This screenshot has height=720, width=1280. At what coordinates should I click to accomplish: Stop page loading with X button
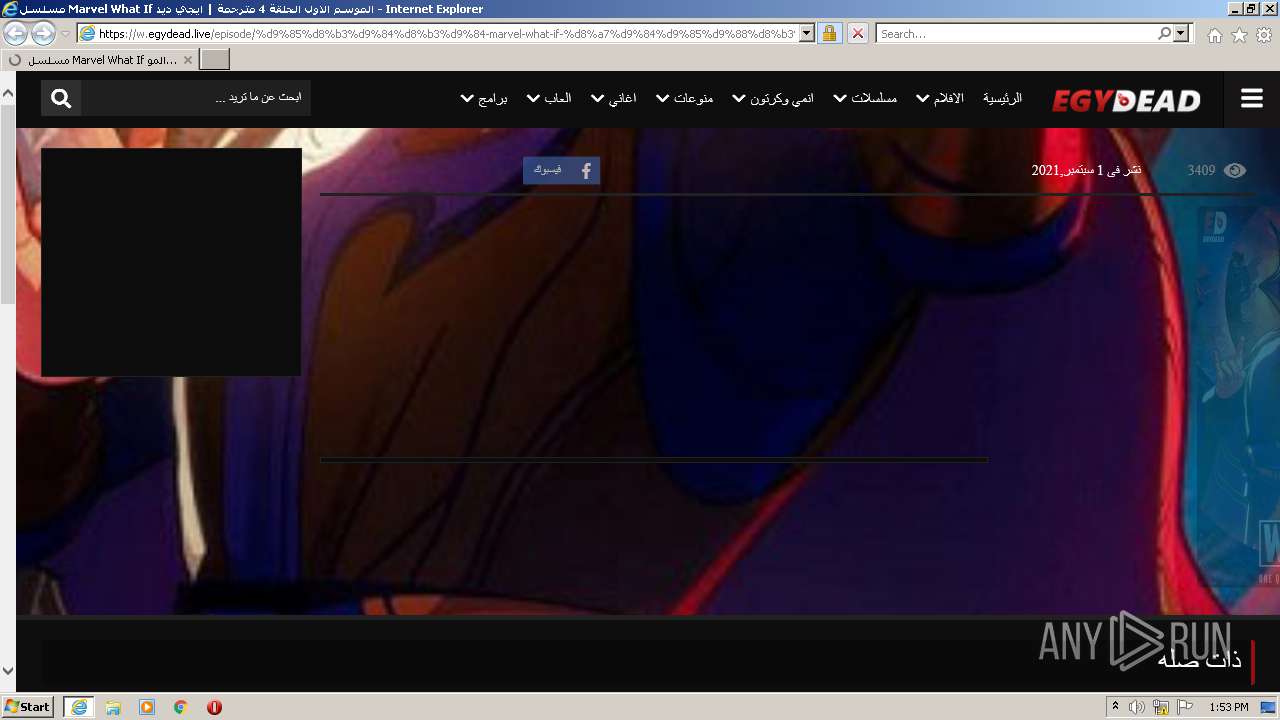pyautogui.click(x=857, y=34)
